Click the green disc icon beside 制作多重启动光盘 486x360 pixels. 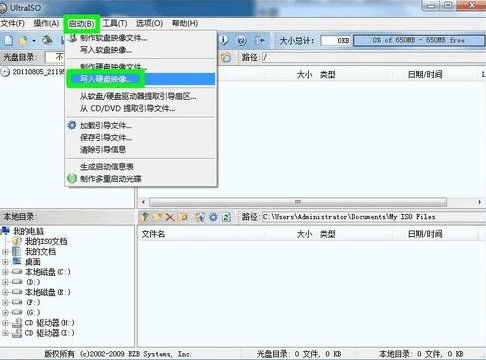pyautogui.click(x=72, y=178)
